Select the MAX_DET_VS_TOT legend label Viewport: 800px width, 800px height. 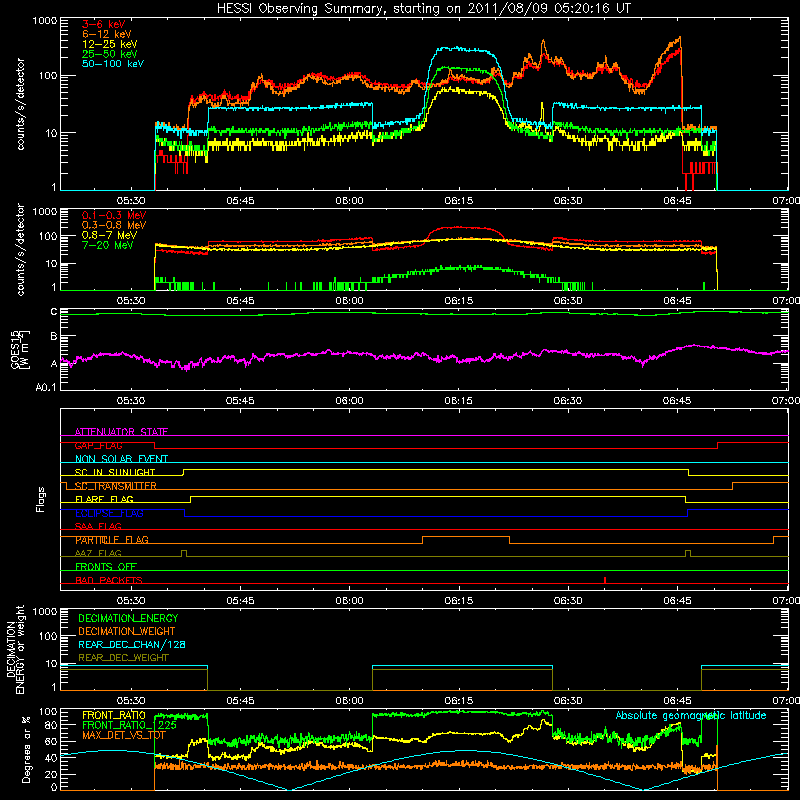coord(124,735)
